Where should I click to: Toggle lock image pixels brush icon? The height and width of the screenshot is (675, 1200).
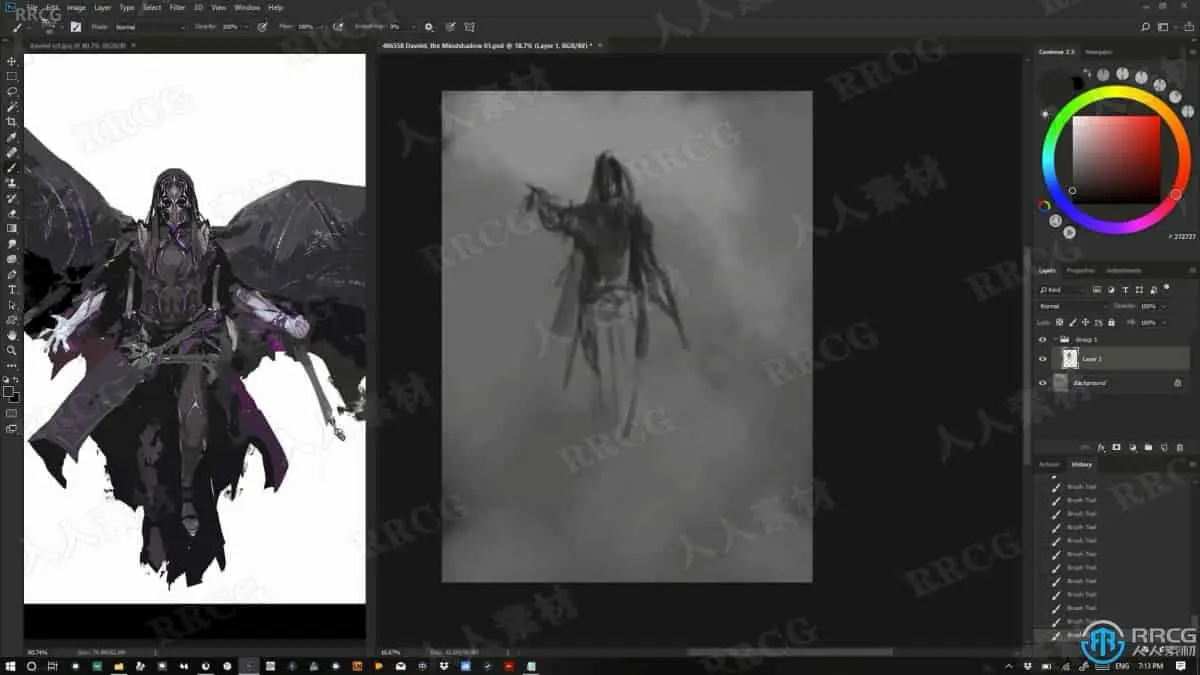pos(1073,322)
